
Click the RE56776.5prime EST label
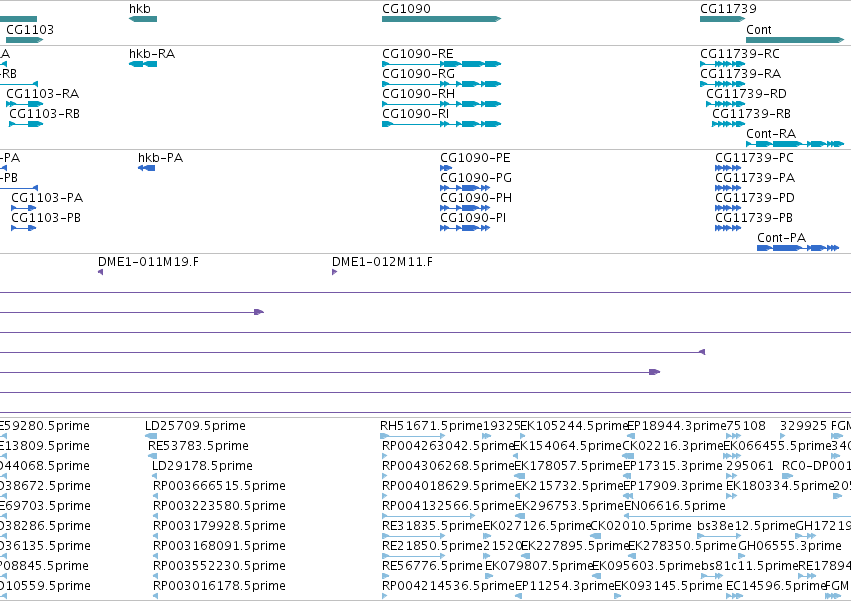click(432, 566)
